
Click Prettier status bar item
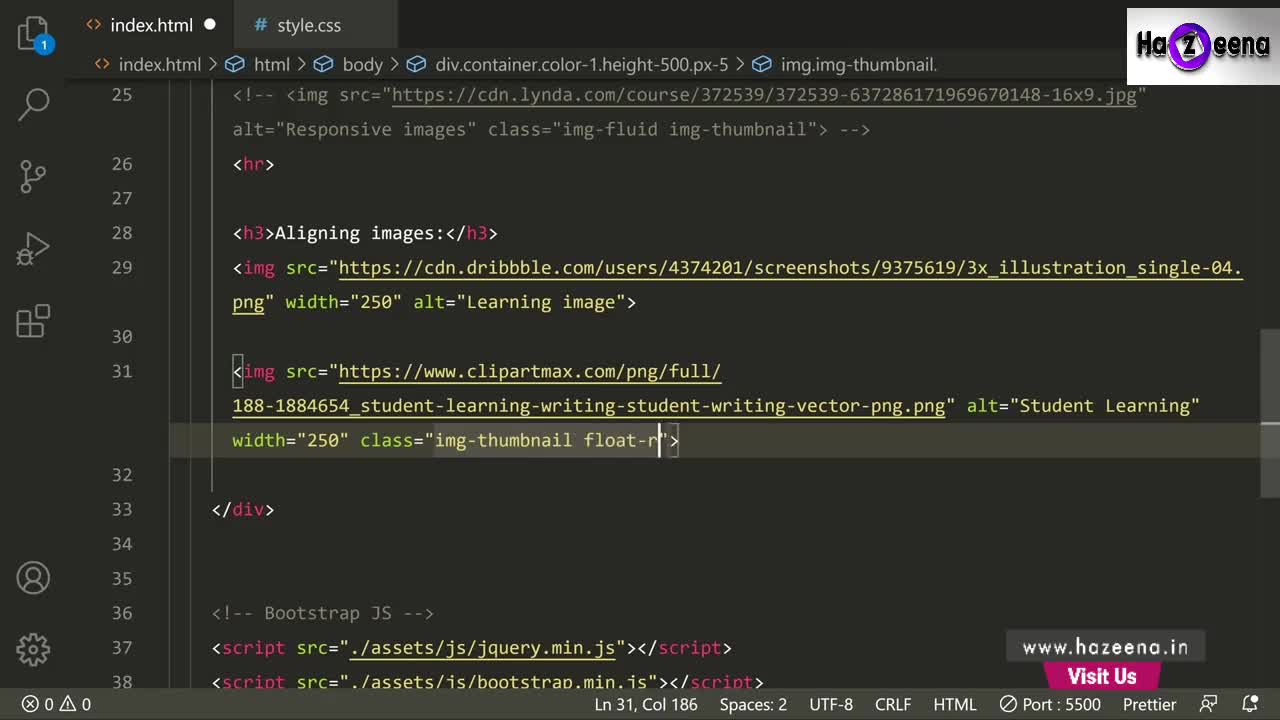coord(1149,704)
